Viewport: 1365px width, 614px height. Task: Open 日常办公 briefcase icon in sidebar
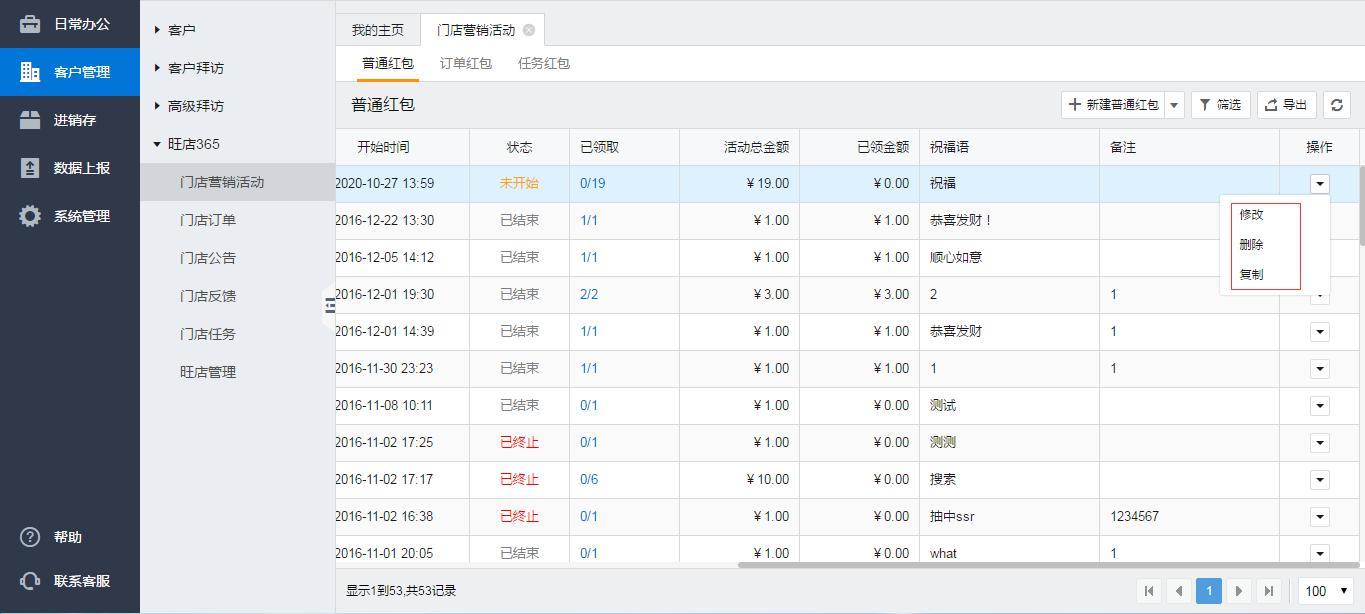[x=30, y=24]
